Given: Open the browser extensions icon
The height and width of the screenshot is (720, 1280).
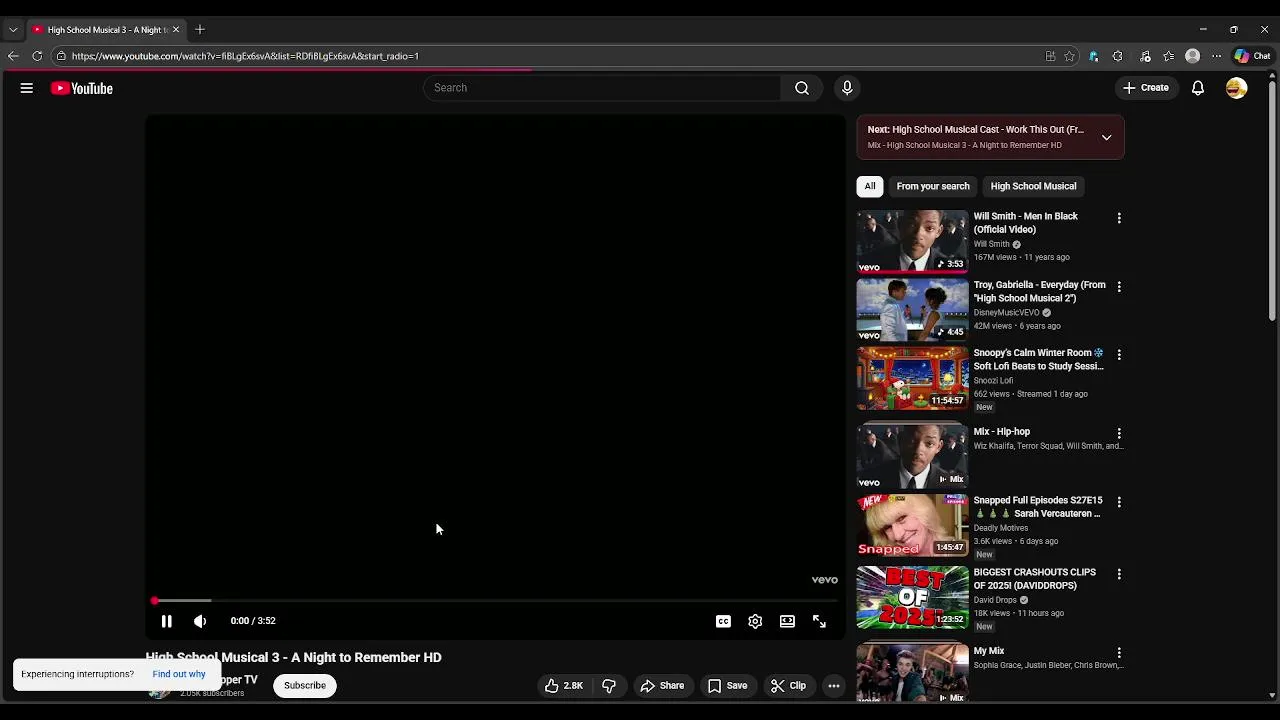Looking at the screenshot, I should click(1118, 56).
